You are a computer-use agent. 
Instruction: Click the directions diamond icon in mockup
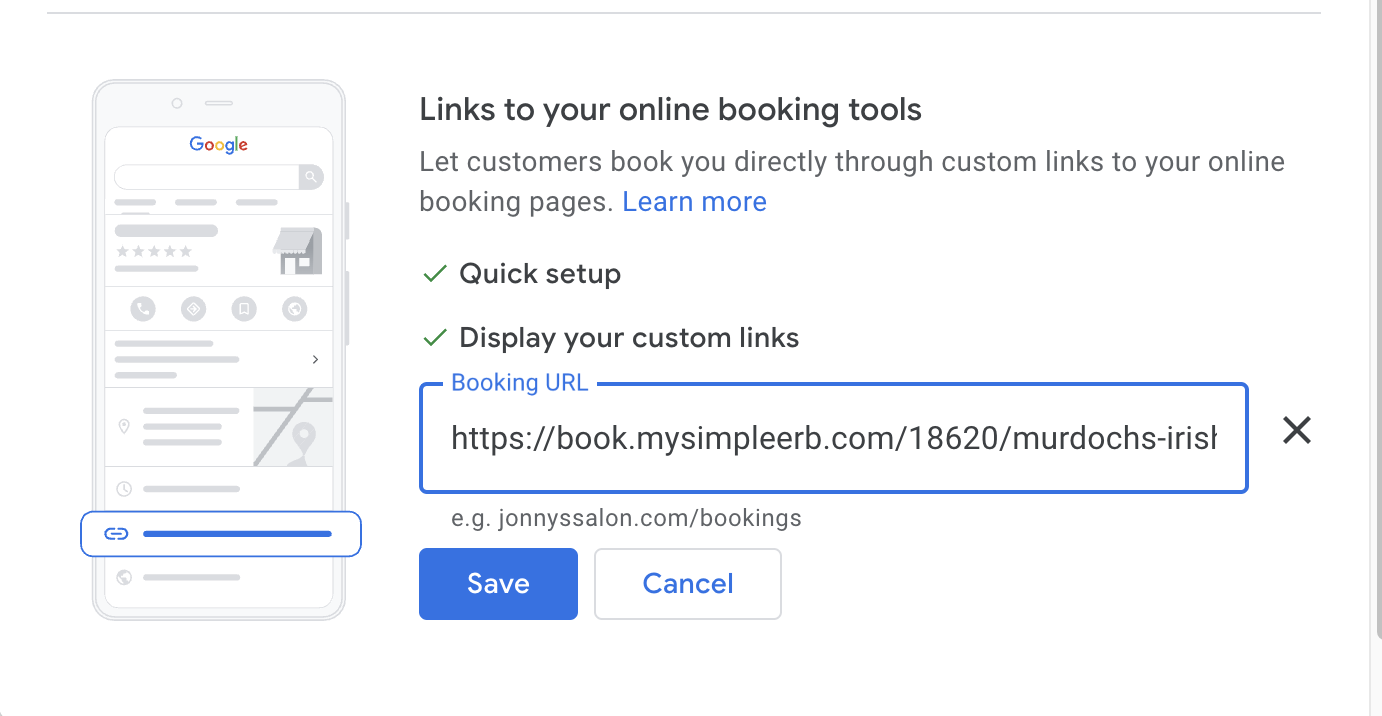[194, 309]
